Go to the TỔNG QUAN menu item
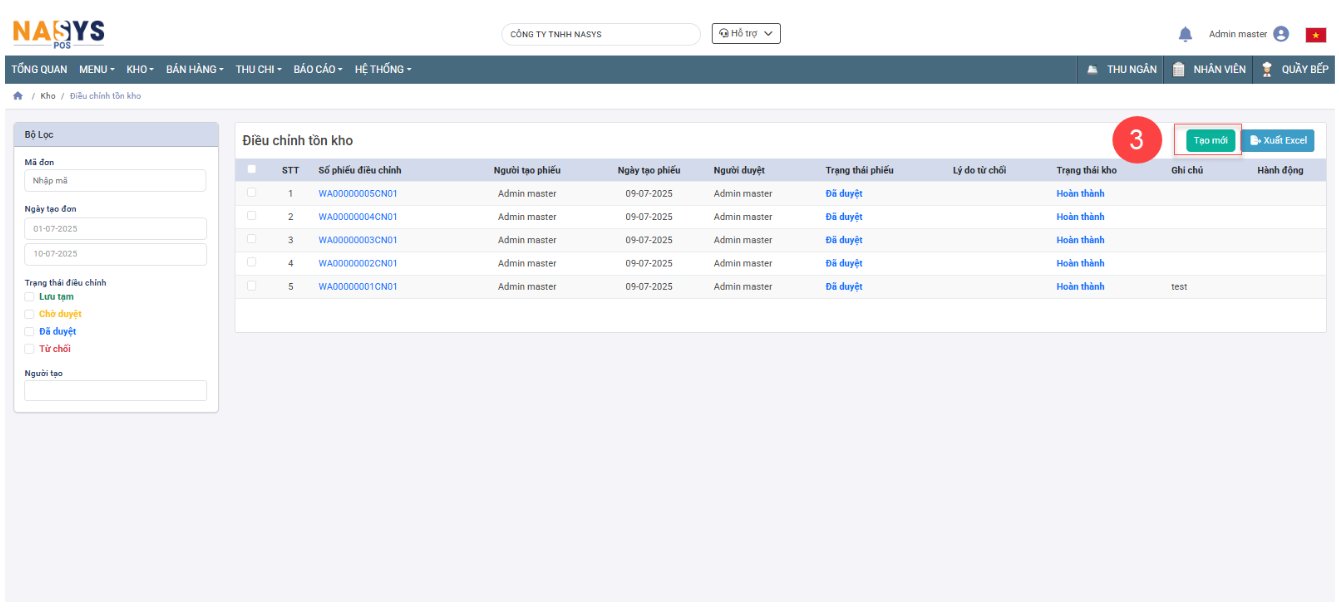This screenshot has width=1339, height=609. click(39, 69)
